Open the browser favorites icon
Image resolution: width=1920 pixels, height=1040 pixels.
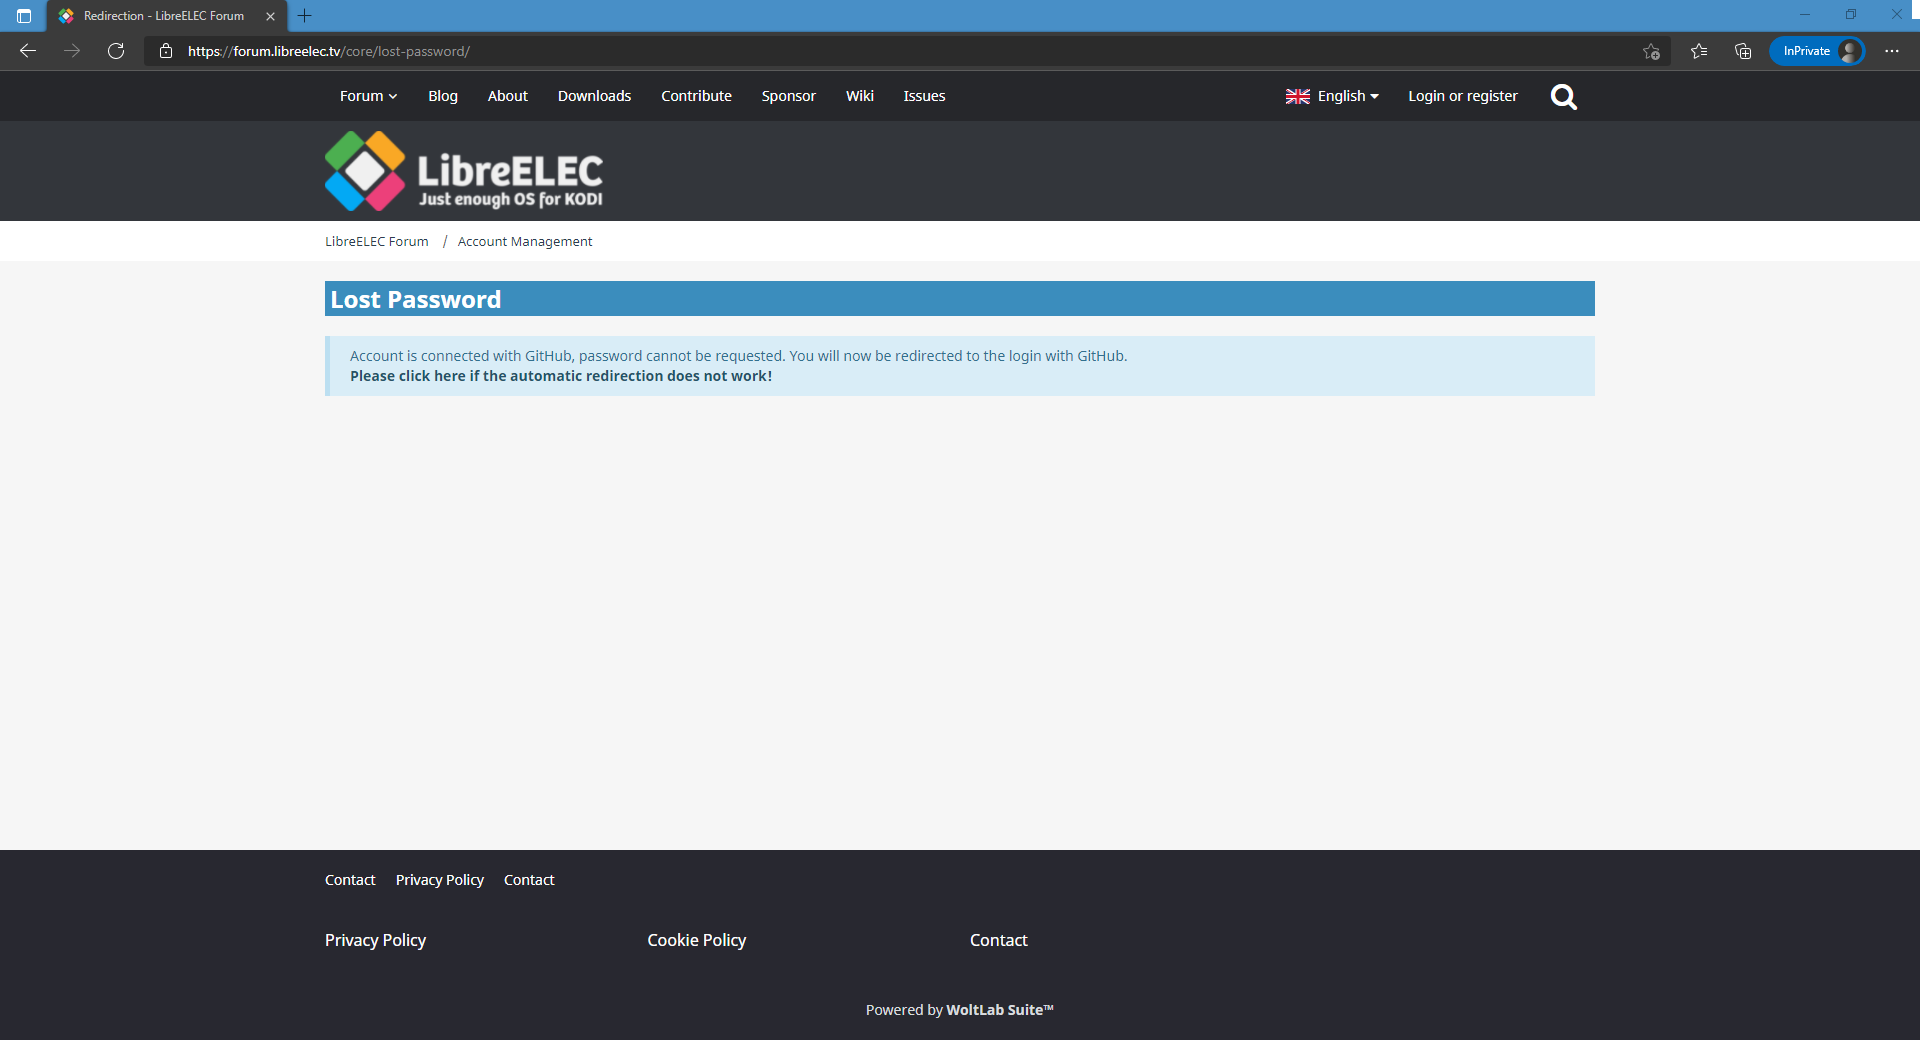[1699, 51]
